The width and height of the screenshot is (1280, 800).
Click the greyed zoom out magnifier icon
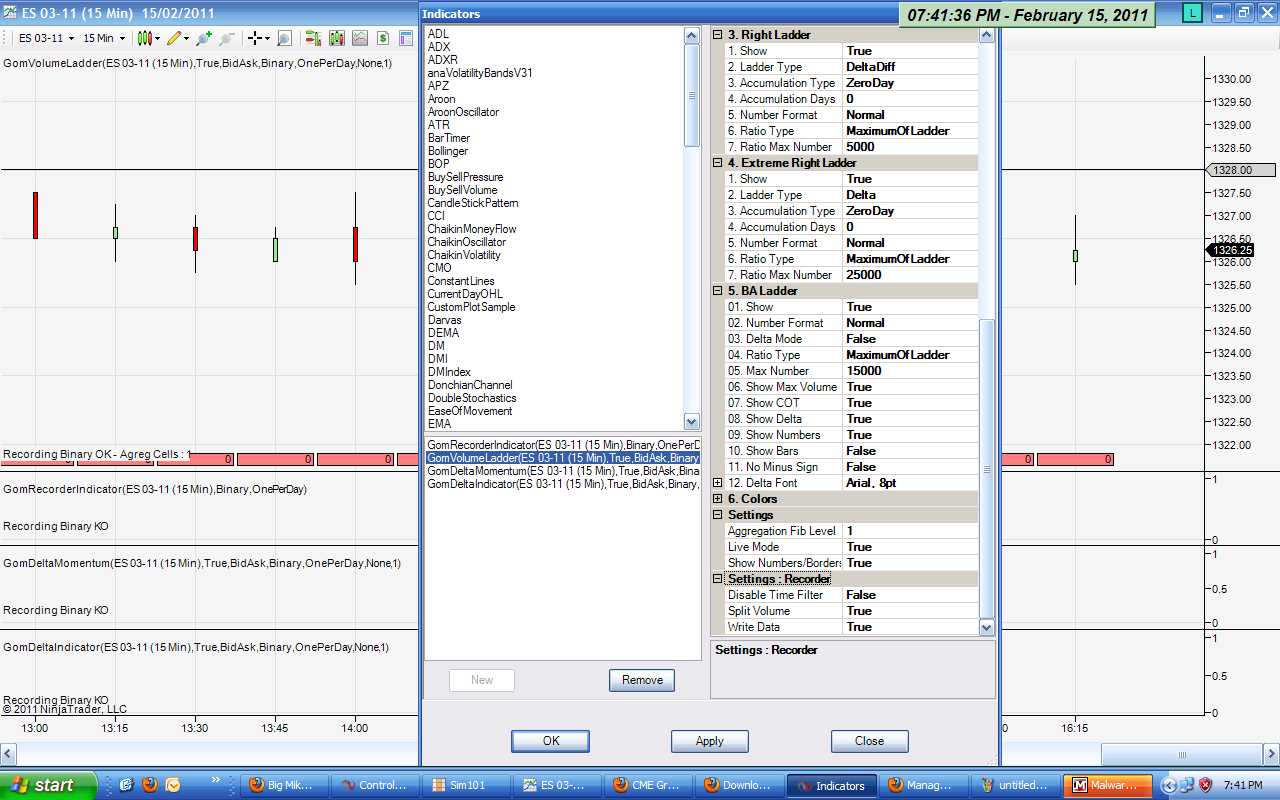227,38
